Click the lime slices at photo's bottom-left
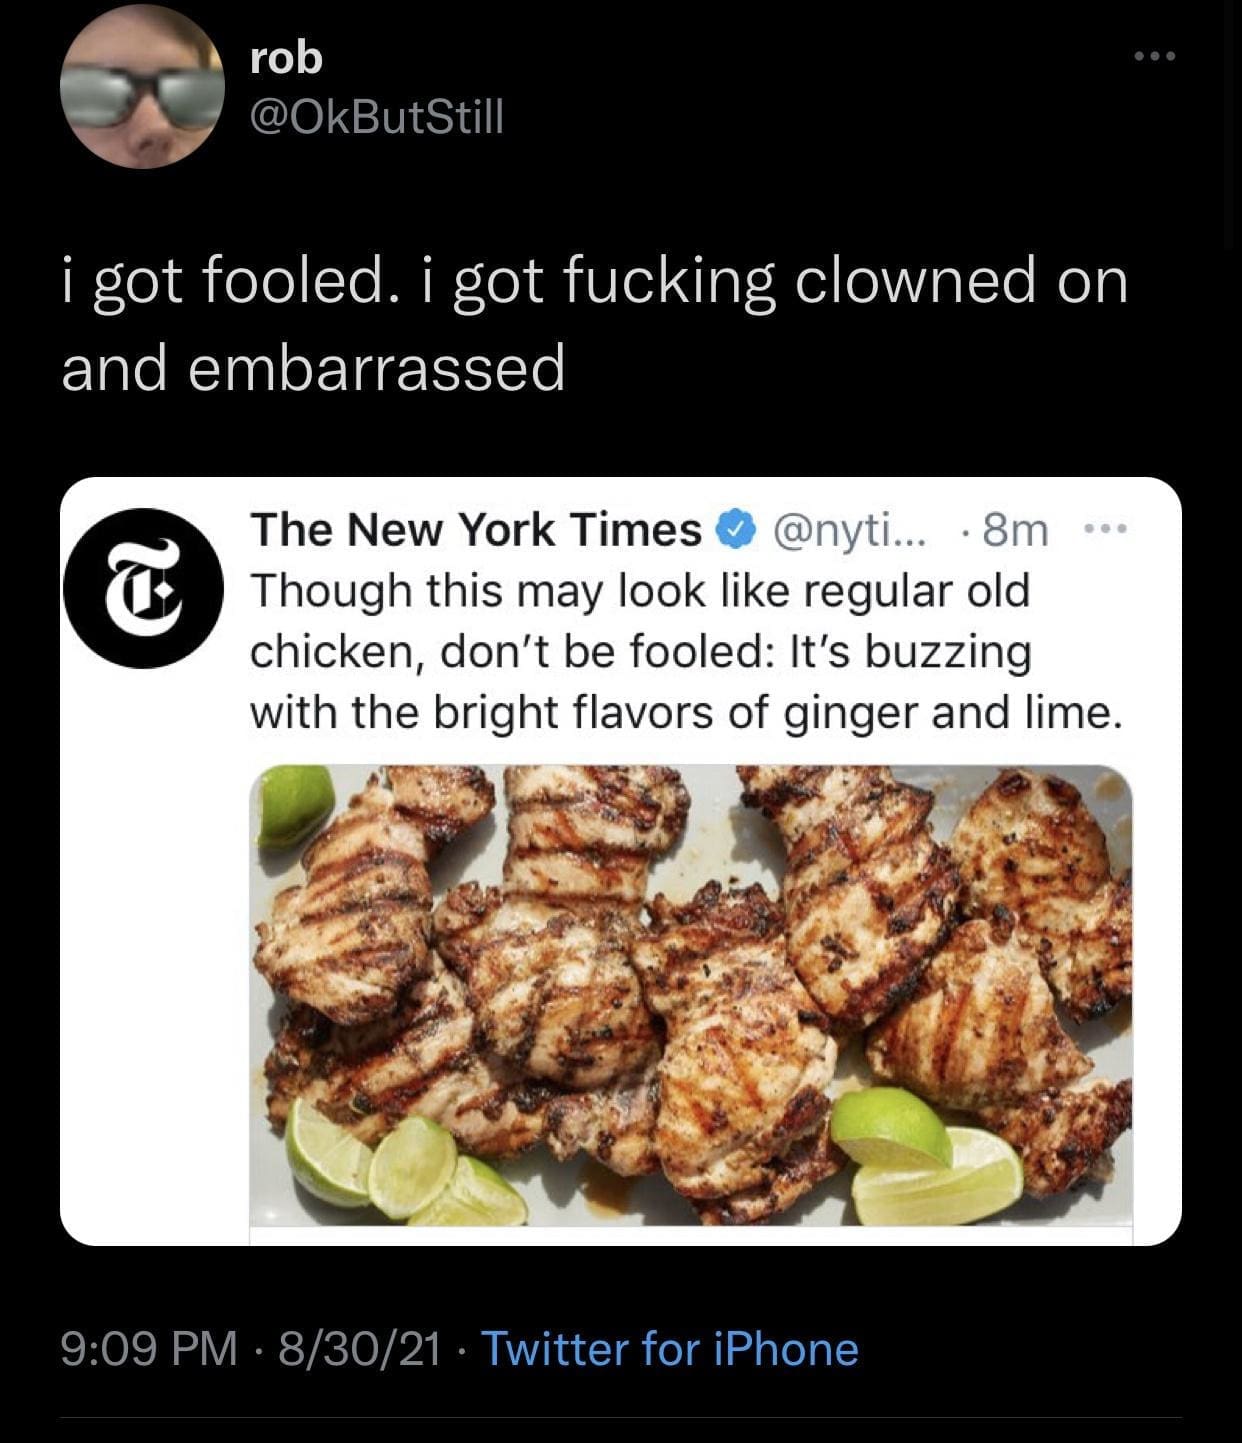Screen dimensions: 1242x1443 pos(400,1170)
